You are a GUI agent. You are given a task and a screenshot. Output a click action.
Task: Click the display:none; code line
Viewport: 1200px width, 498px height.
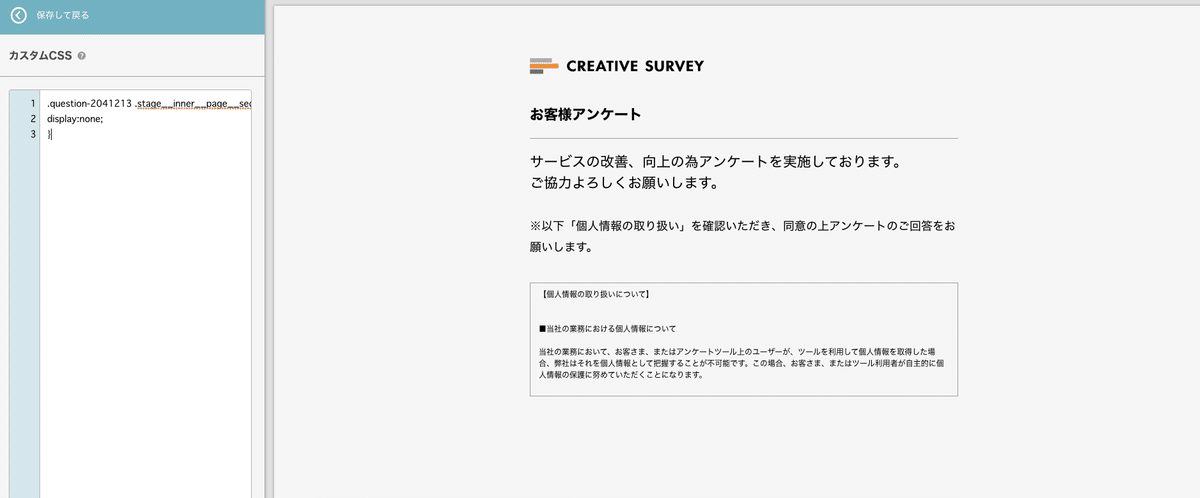[75, 119]
